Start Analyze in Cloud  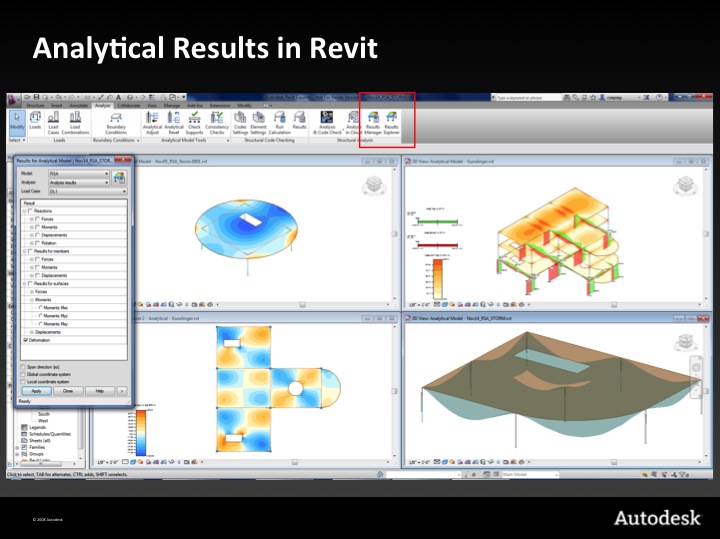pyautogui.click(x=354, y=123)
